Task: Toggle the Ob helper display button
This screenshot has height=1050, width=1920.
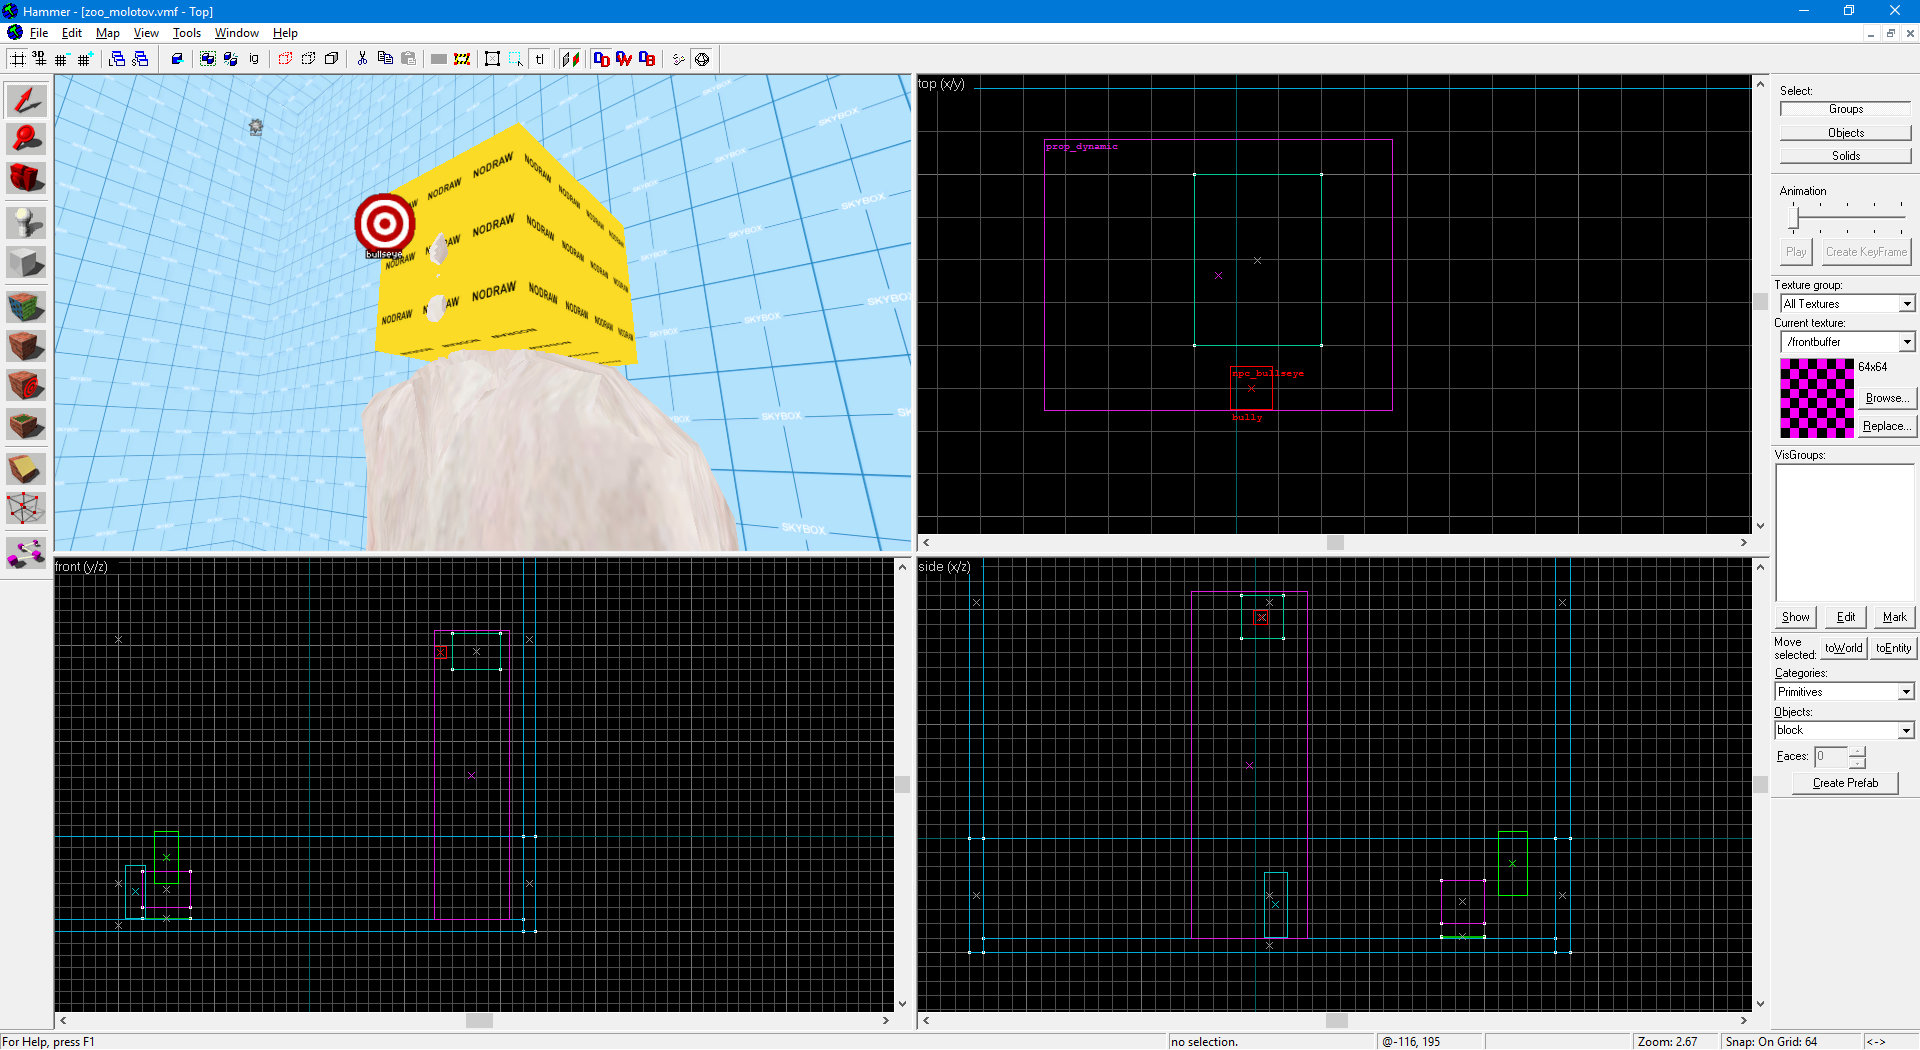Action: (647, 59)
